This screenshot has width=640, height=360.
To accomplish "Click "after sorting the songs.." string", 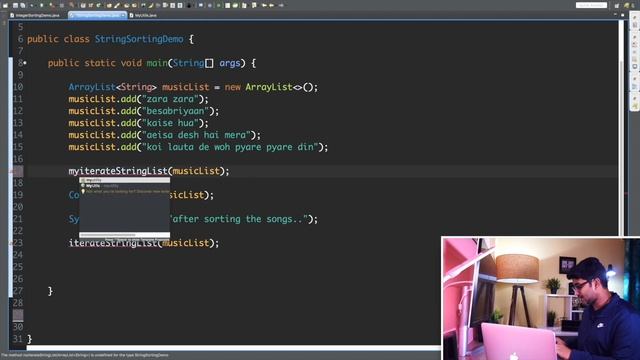I will 239,219.
